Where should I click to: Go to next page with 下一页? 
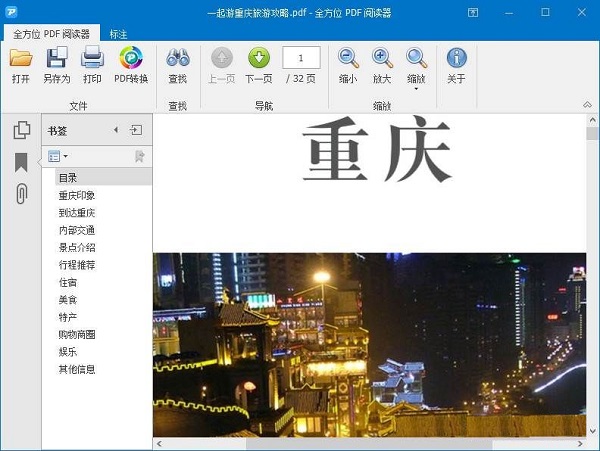point(259,58)
